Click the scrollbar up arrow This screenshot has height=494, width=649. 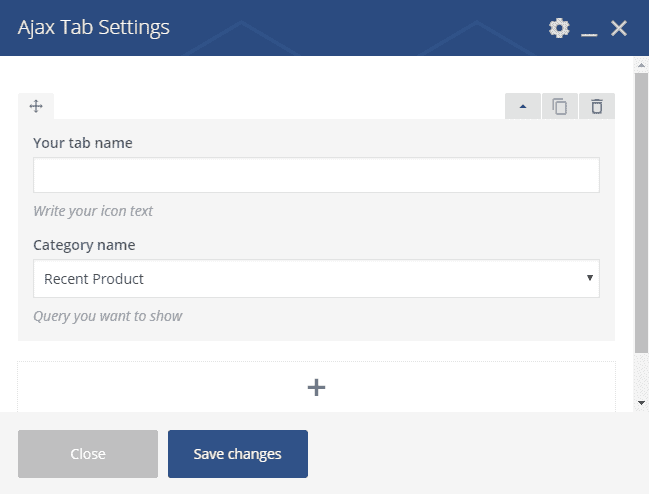point(641,64)
